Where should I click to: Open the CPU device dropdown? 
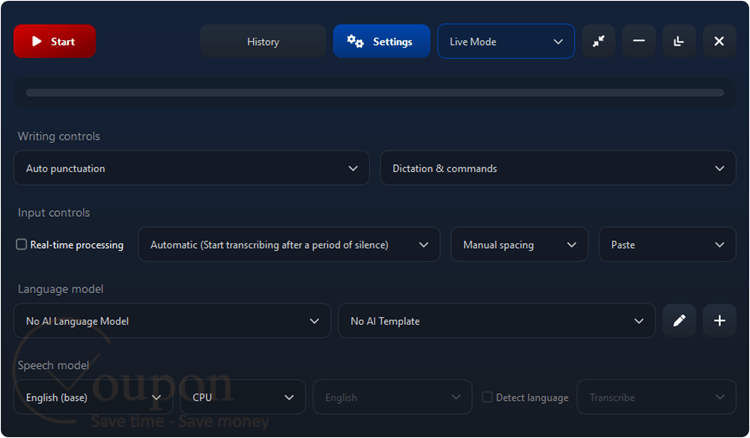243,397
